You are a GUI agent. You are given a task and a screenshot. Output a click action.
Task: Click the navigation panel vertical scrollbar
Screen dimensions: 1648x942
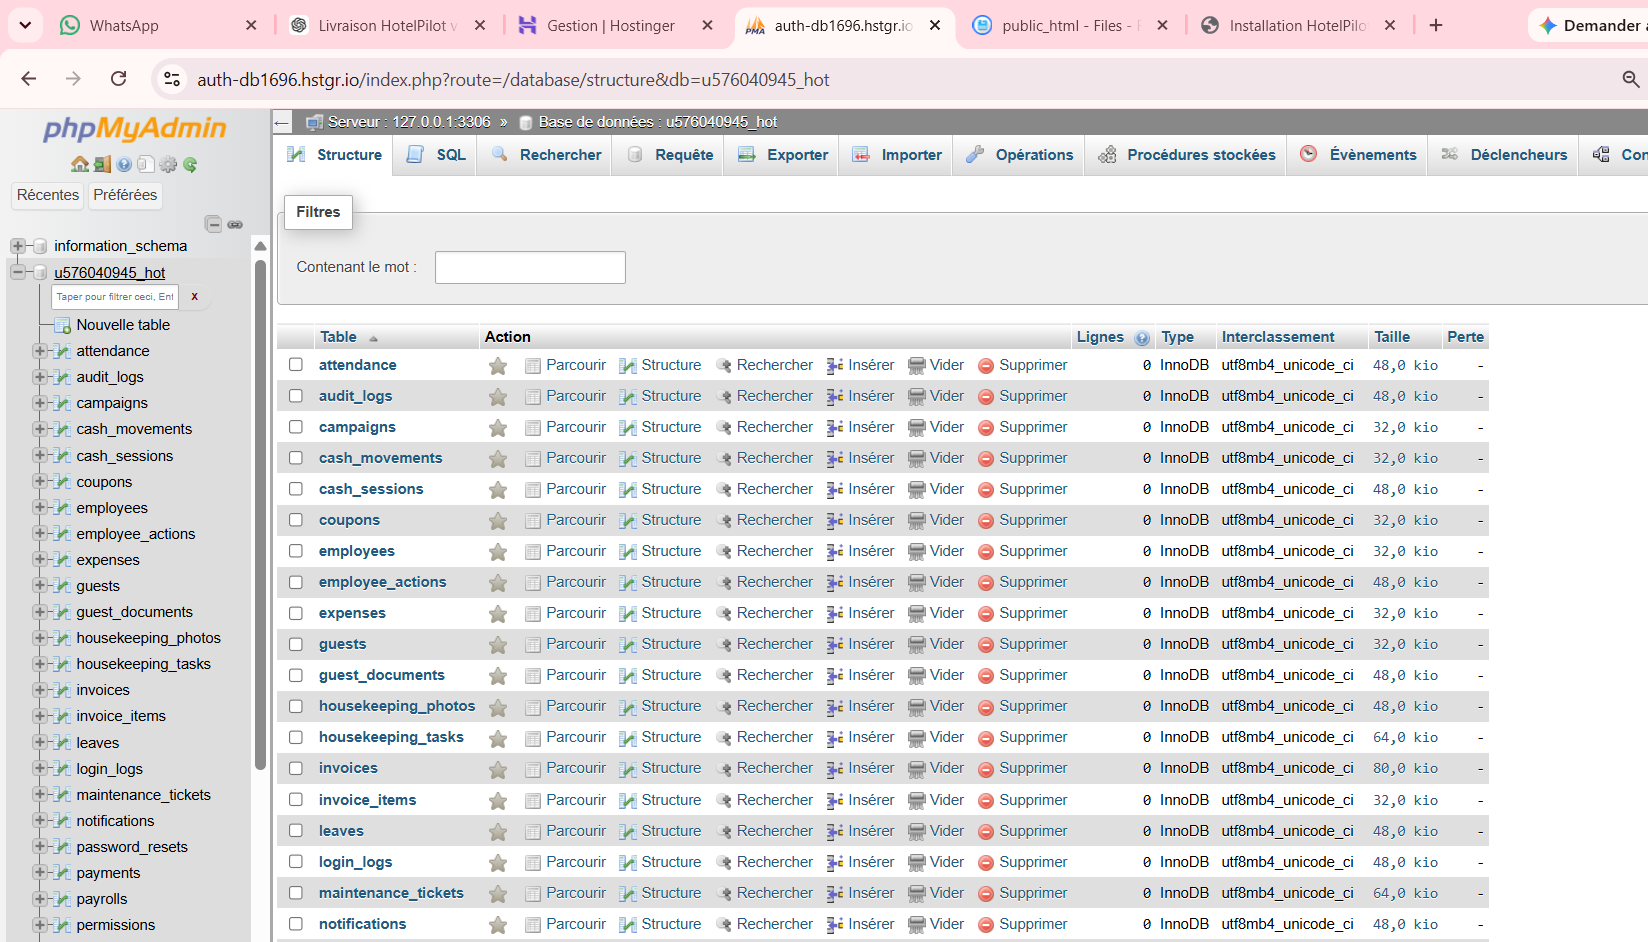click(260, 515)
